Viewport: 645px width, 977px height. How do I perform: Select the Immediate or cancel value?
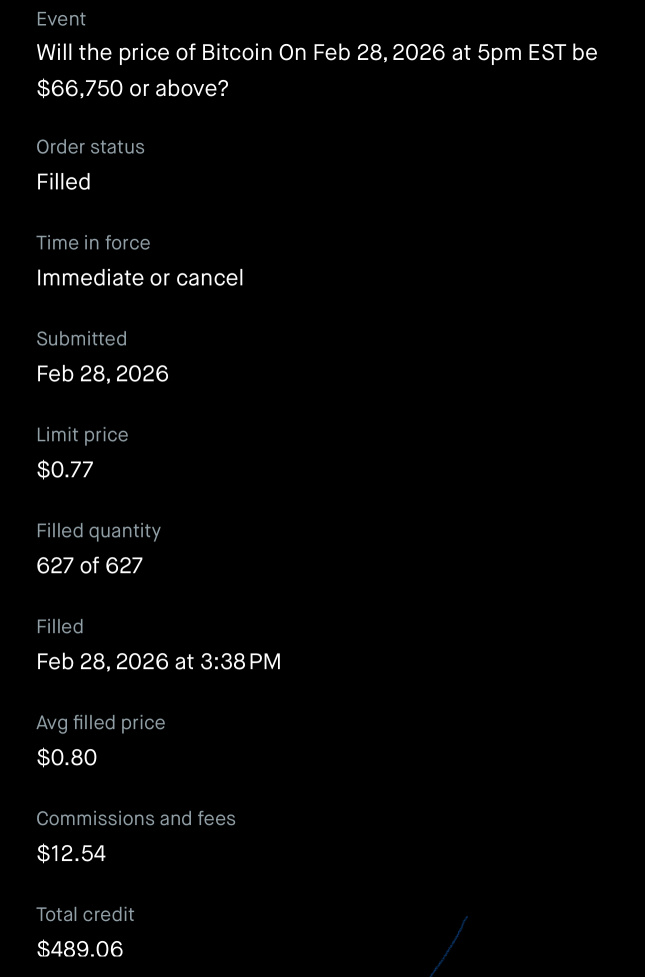140,278
